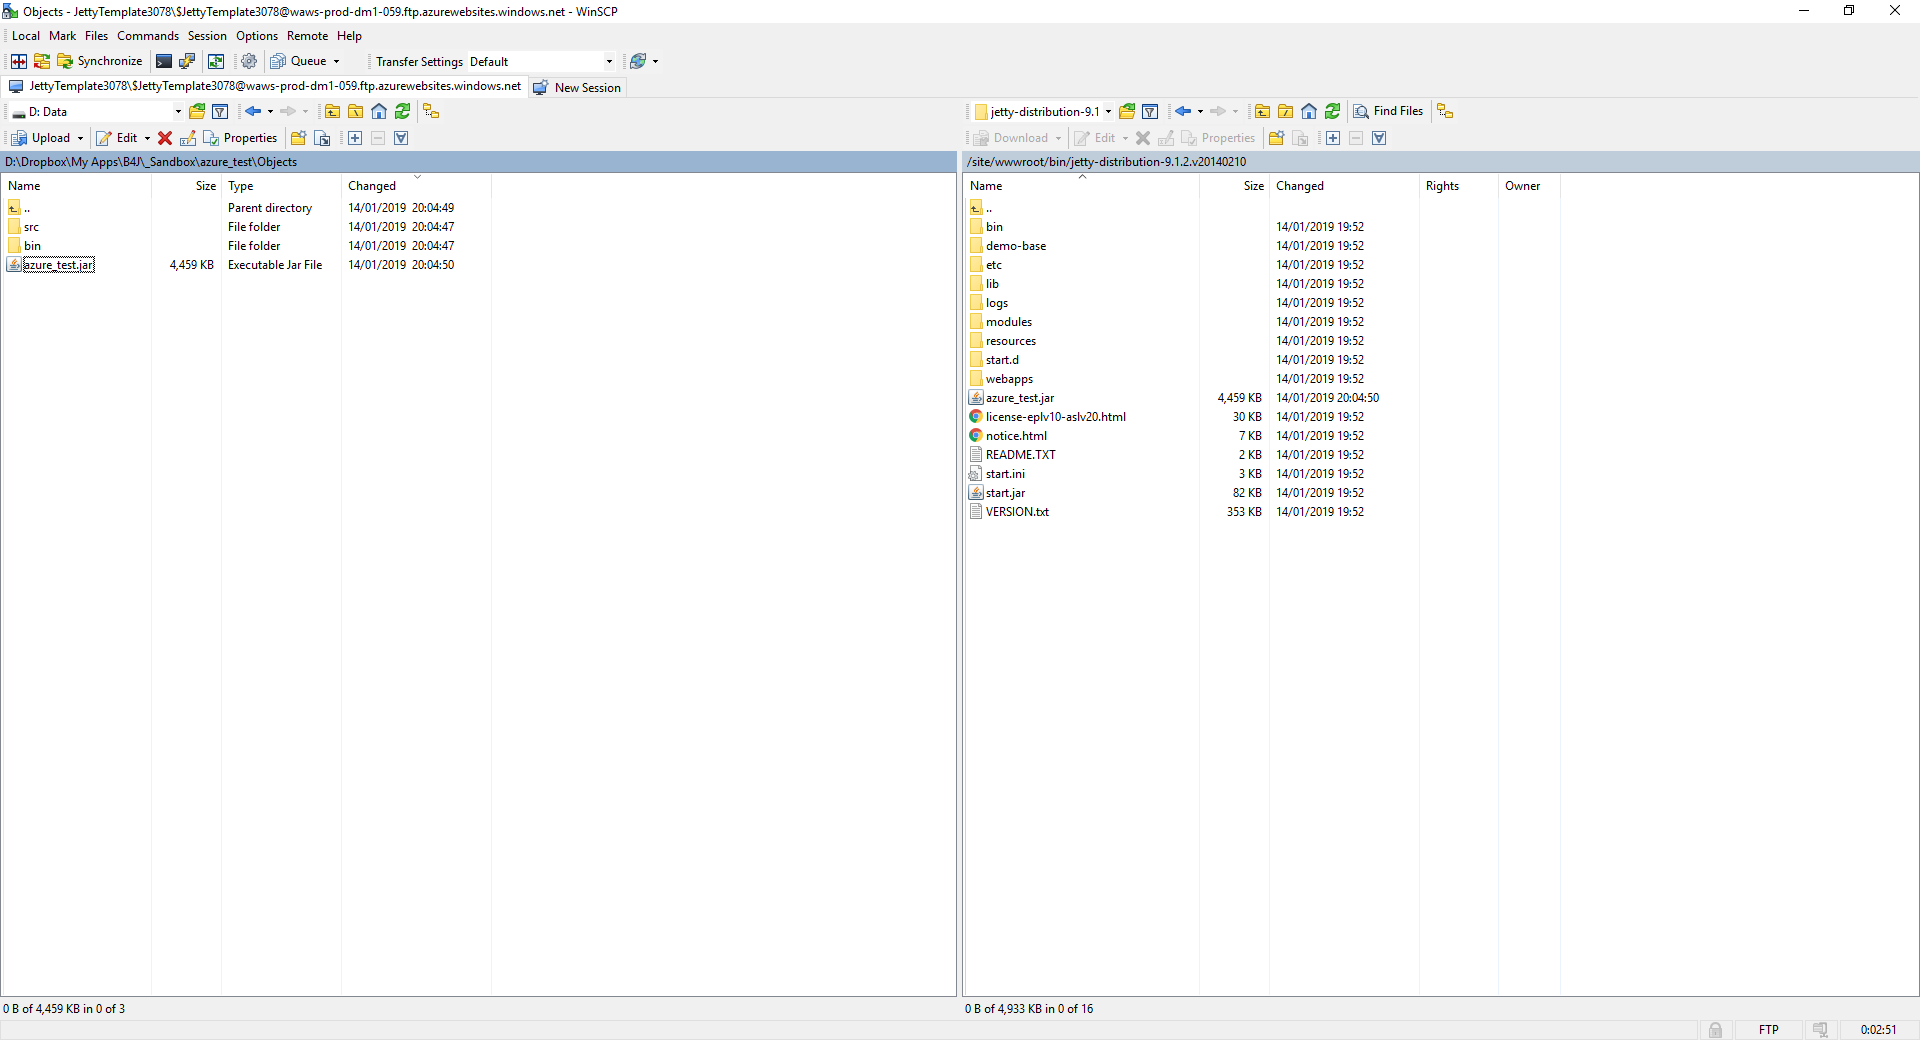Click Keep Remote Directory up to Date icon
Image resolution: width=1920 pixels, height=1040 pixels.
216,61
